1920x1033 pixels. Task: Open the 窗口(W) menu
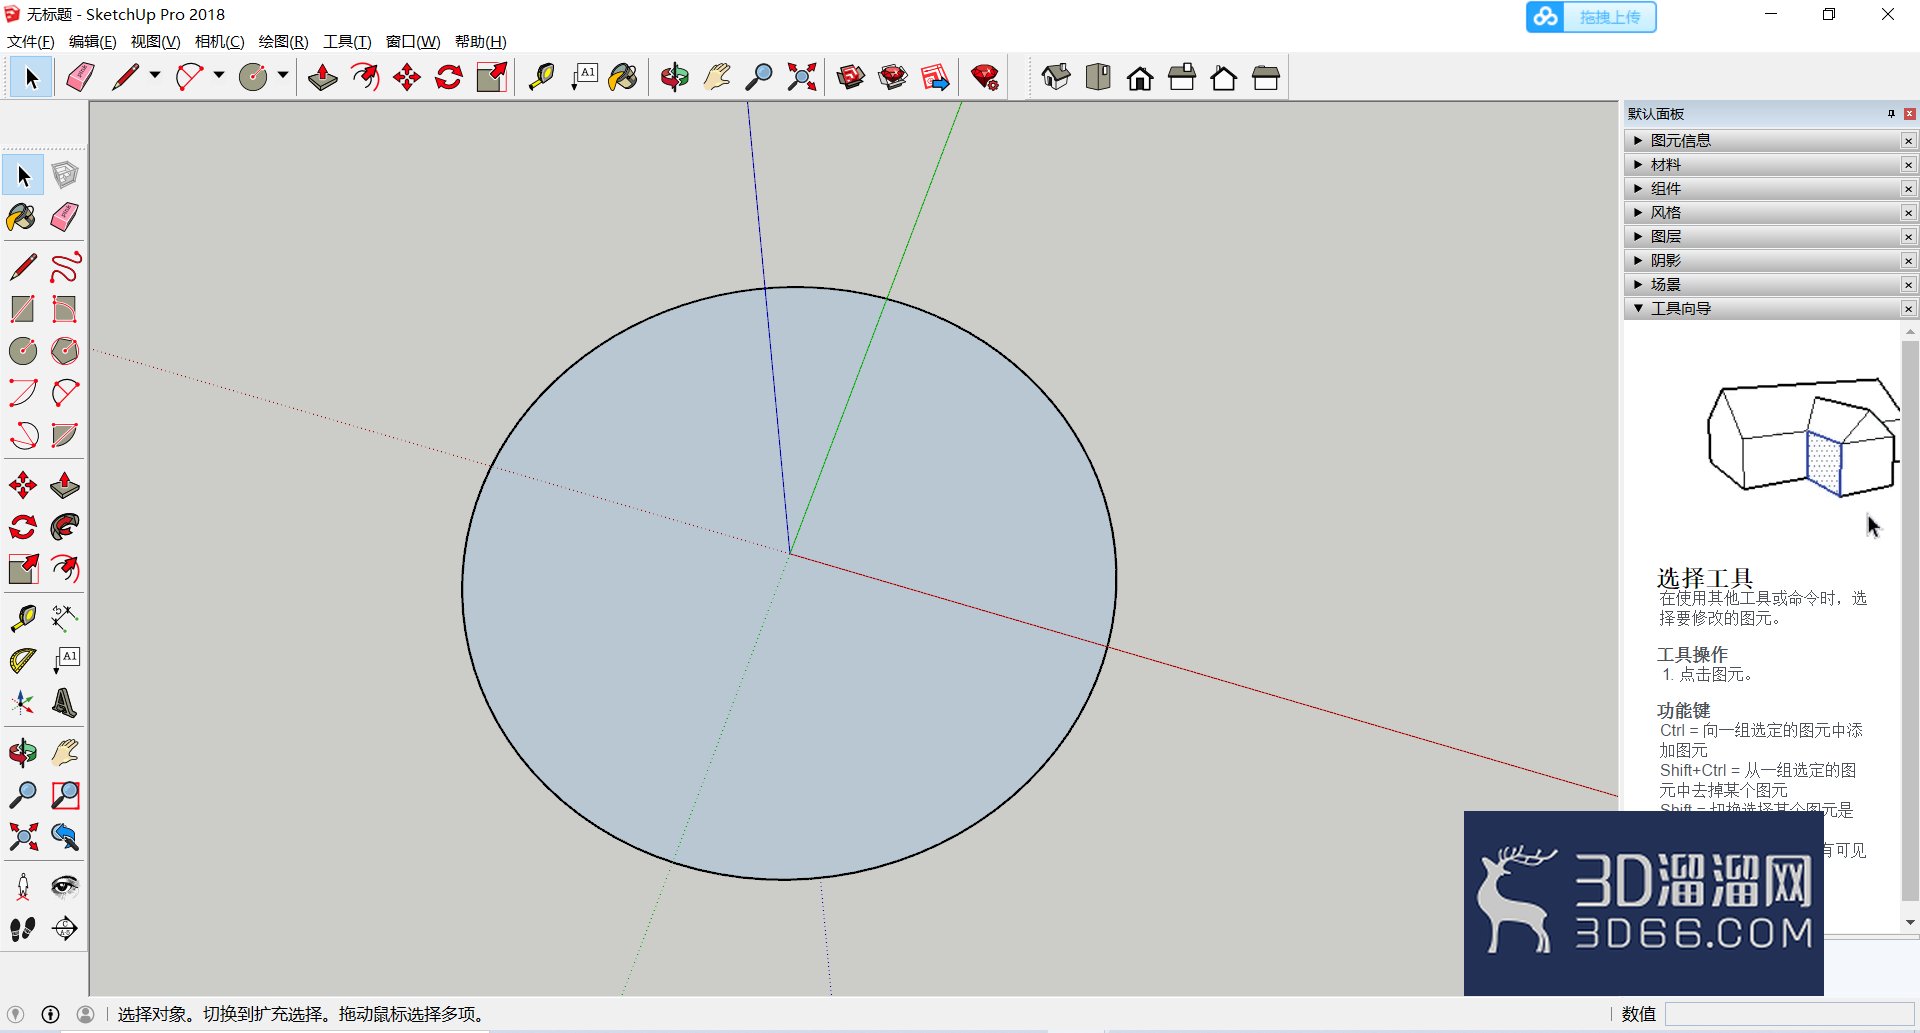413,41
